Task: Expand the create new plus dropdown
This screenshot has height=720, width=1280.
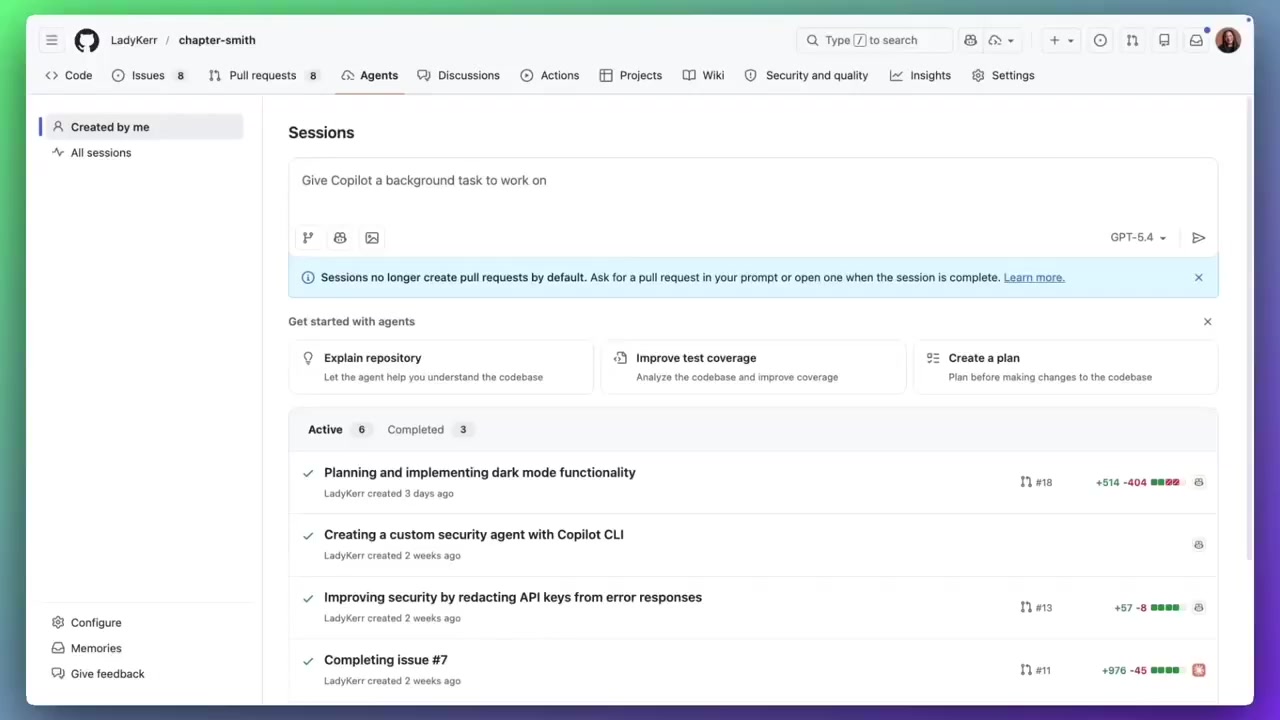Action: (x=1061, y=40)
